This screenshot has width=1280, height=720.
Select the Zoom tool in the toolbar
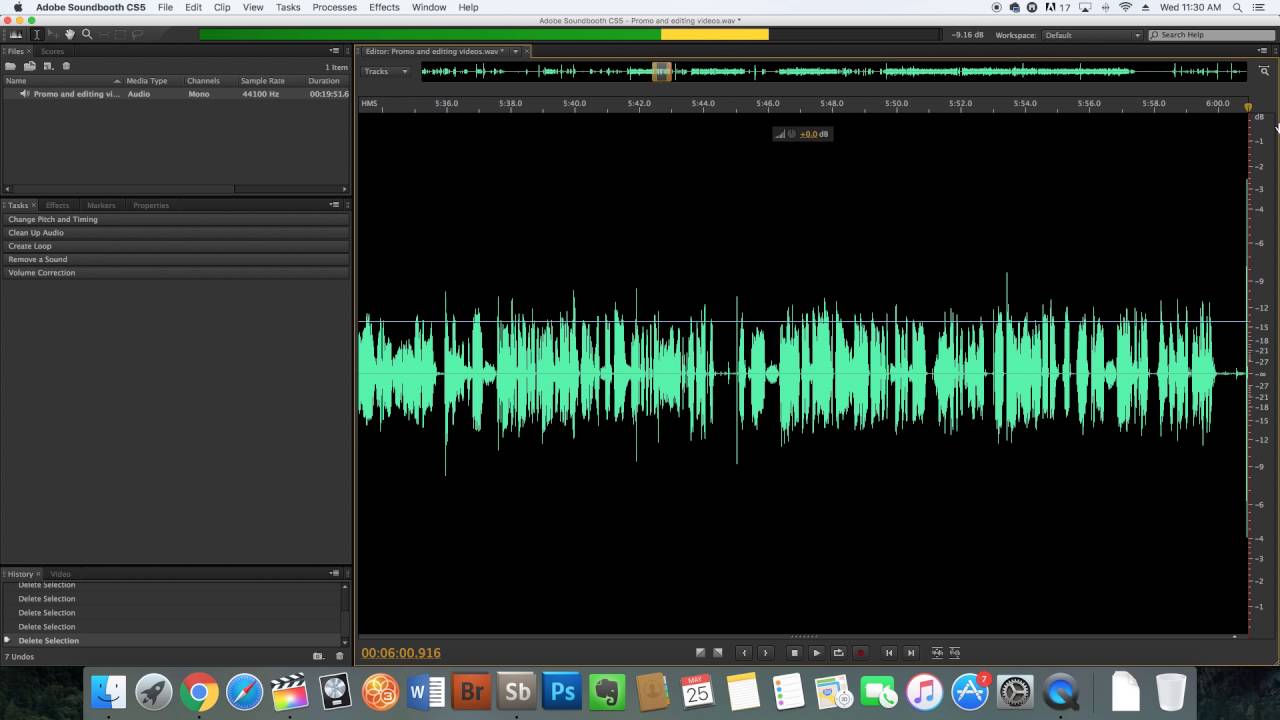click(x=87, y=34)
